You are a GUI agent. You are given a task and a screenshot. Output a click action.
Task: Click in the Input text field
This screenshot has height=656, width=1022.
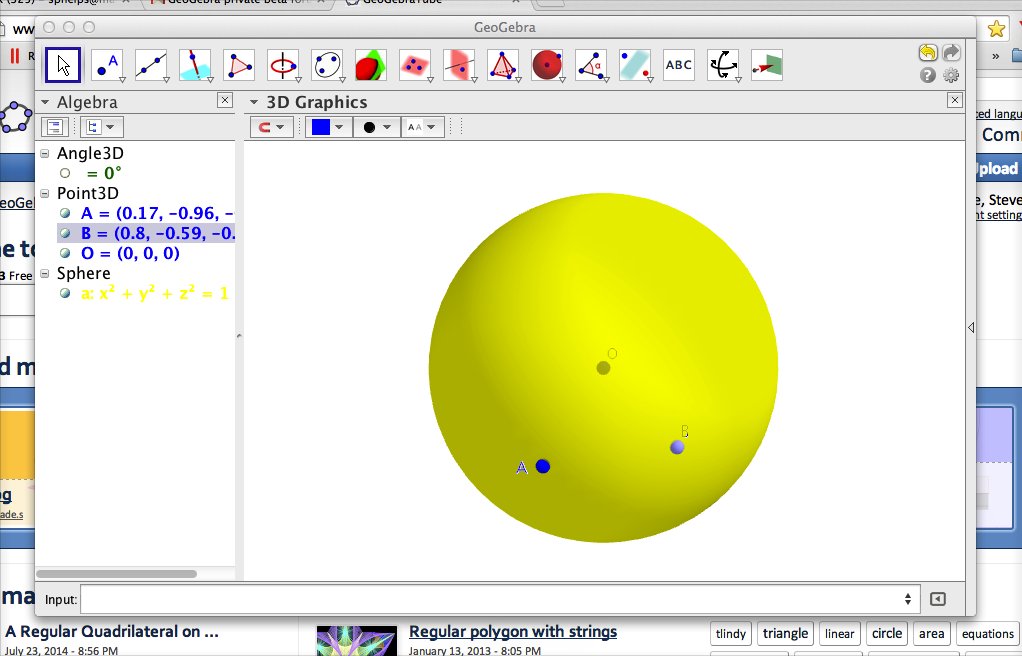[499, 599]
